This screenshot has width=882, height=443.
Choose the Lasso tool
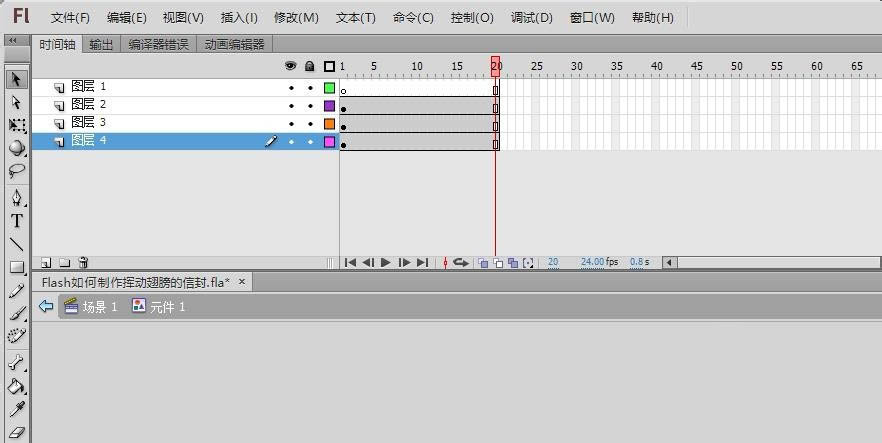coord(16,171)
